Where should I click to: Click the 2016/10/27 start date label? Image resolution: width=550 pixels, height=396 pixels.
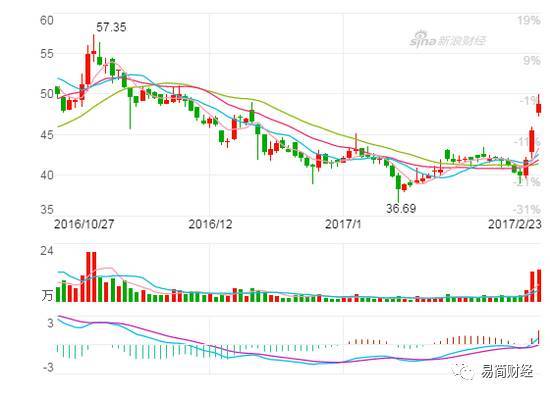[x=84, y=224]
